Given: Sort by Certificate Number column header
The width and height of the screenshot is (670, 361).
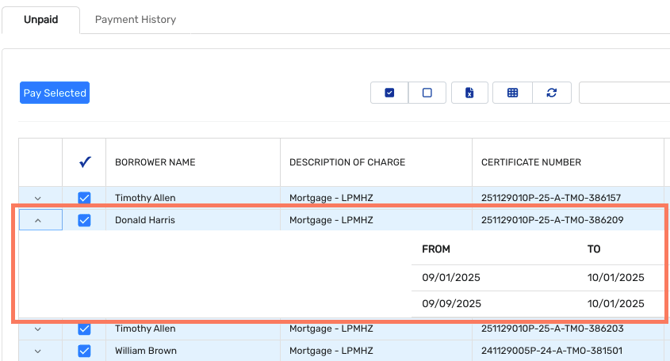Looking at the screenshot, I should pos(531,162).
